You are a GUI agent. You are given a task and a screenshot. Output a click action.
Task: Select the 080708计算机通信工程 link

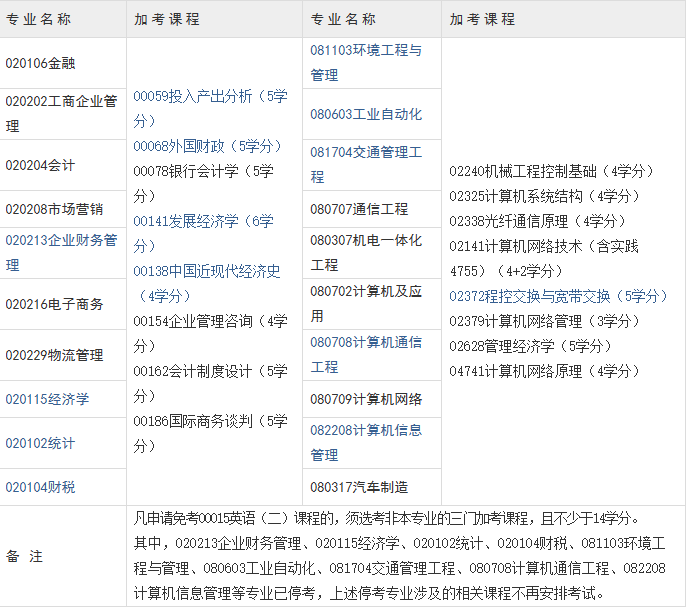[x=366, y=342]
